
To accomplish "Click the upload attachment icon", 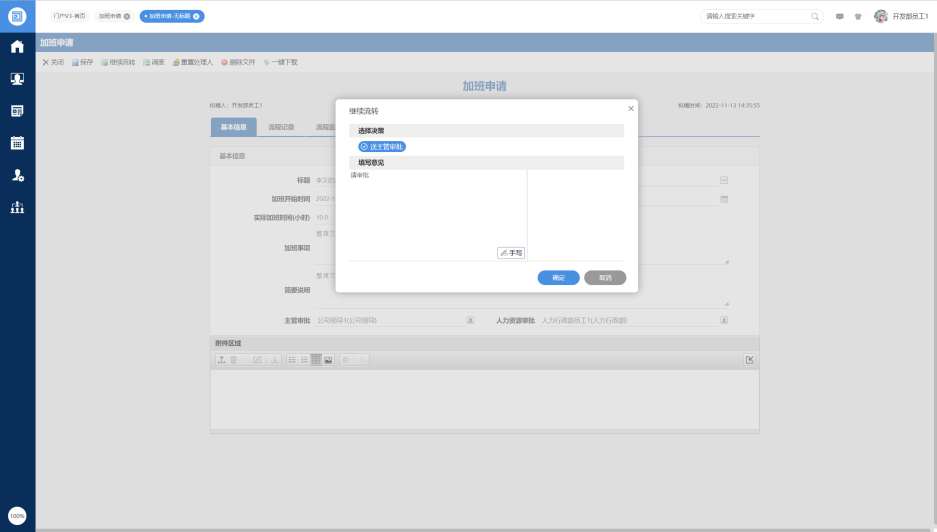I will 222,359.
